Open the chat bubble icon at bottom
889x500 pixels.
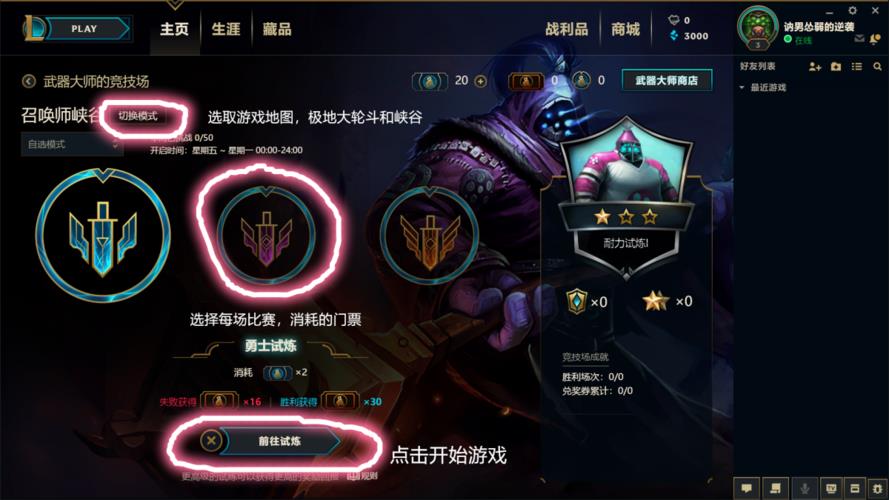(x=747, y=488)
